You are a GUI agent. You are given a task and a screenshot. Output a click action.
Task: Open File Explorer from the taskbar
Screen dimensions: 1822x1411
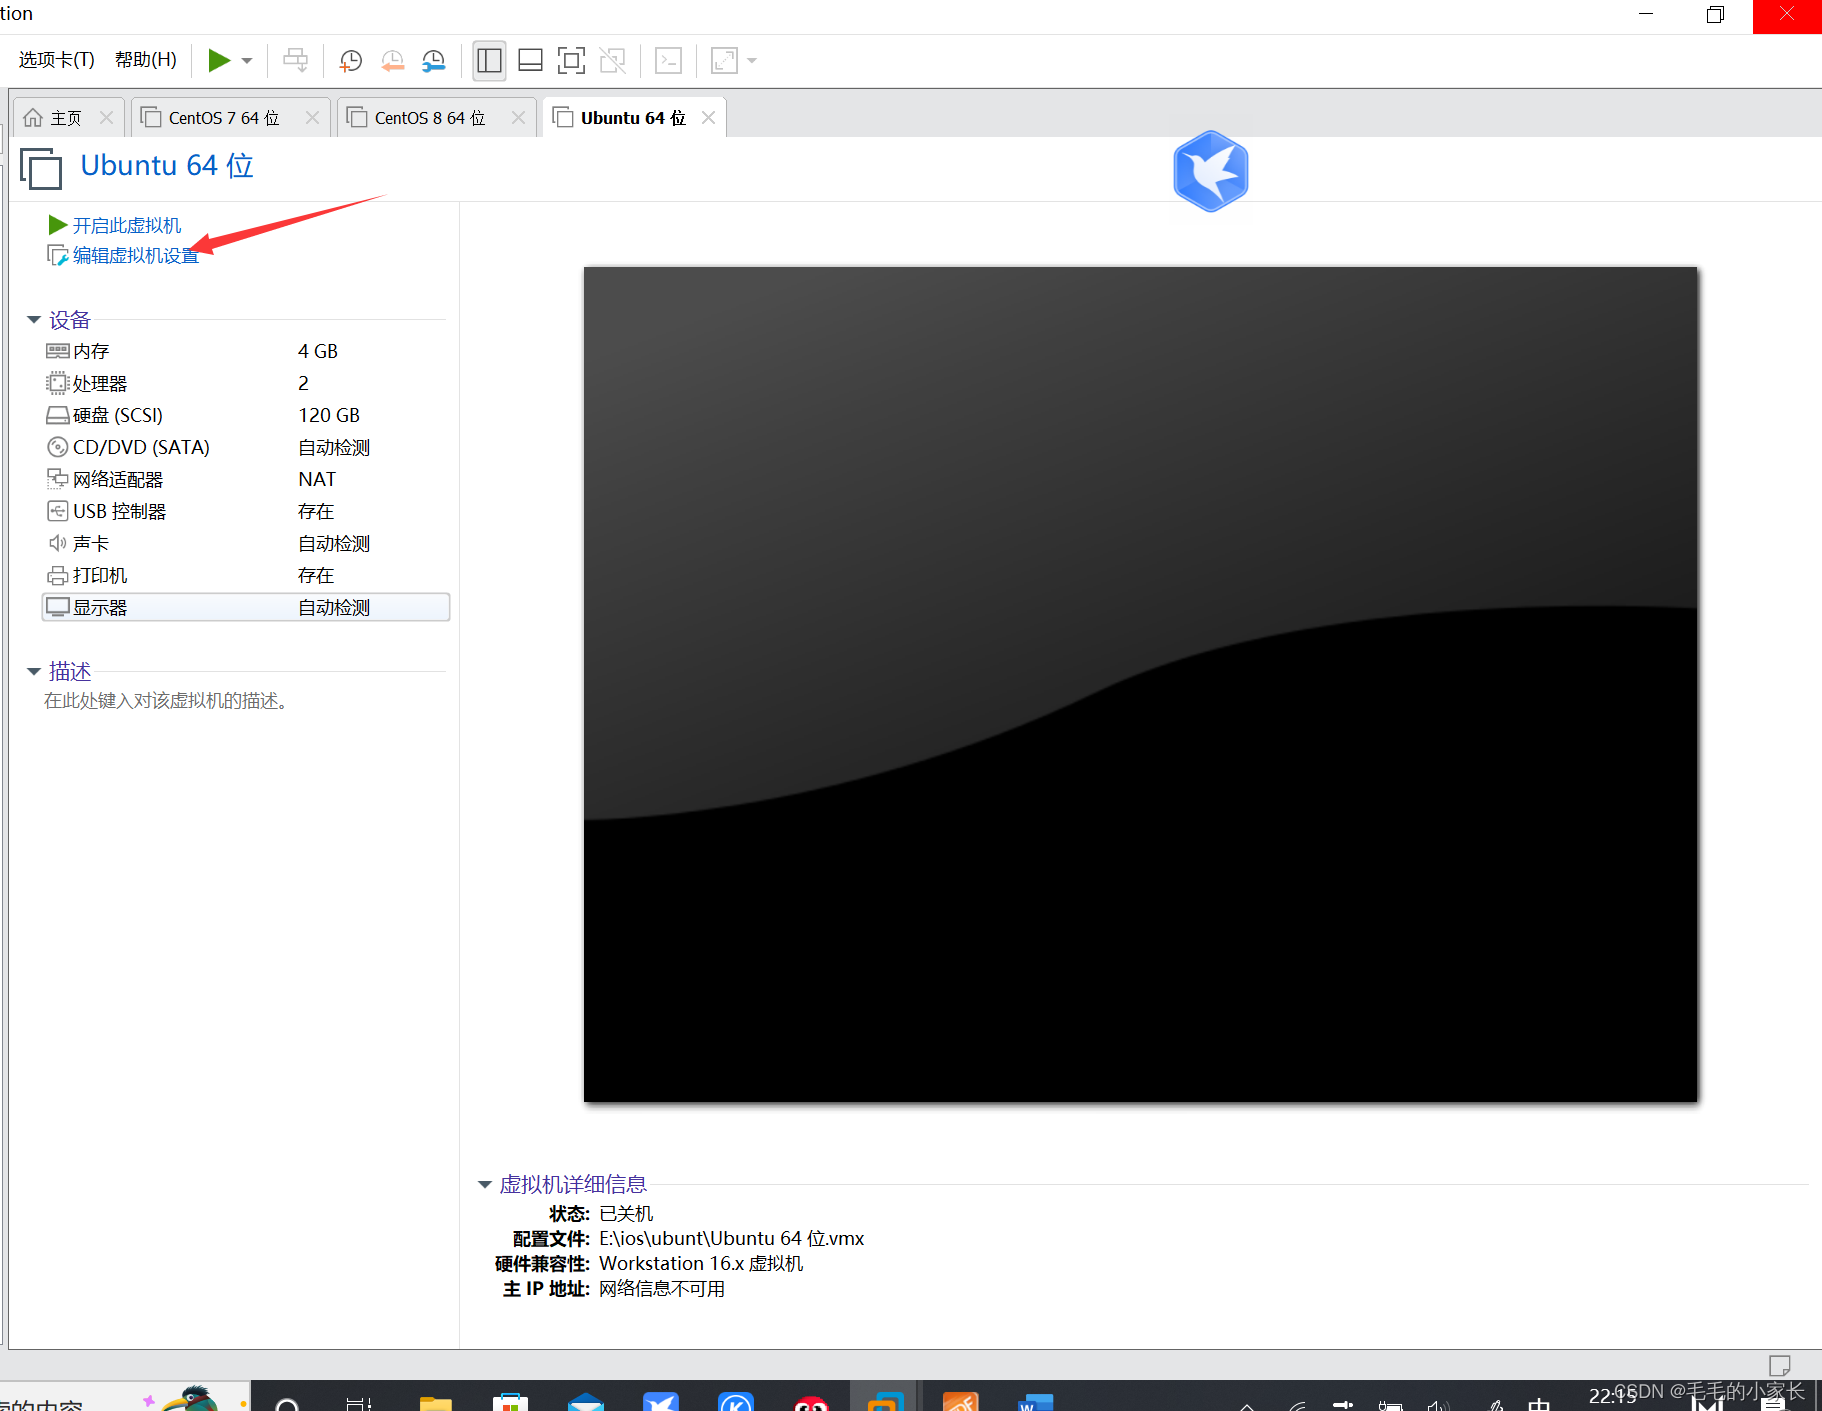pyautogui.click(x=435, y=1402)
